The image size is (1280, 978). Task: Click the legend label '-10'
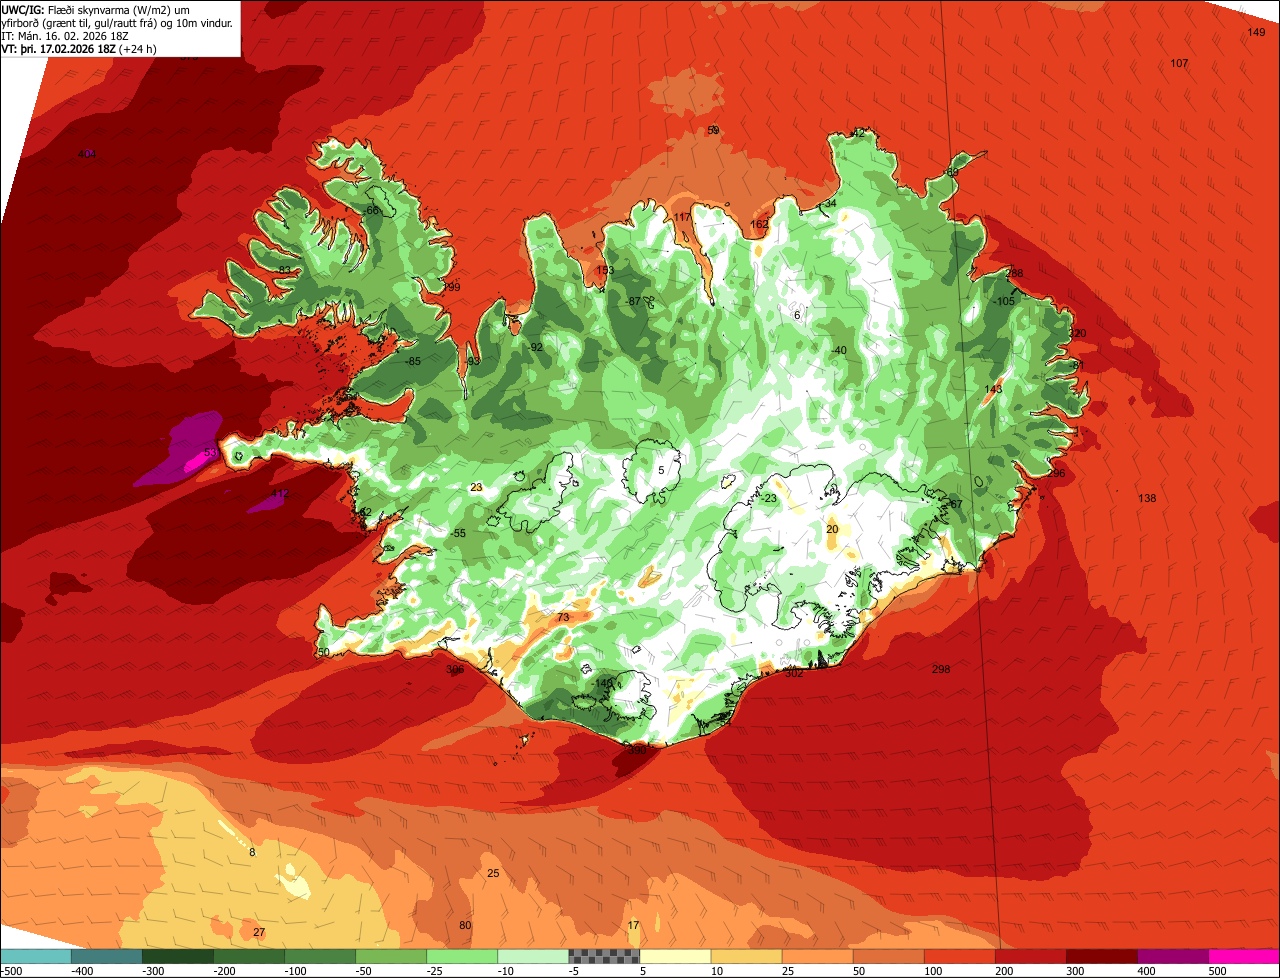508,970
